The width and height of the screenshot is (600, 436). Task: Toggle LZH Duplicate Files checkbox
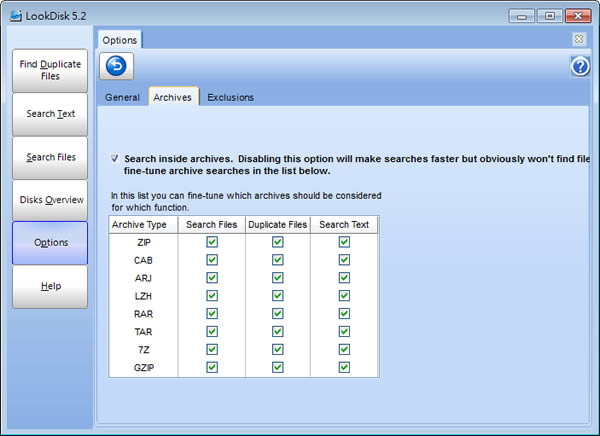coord(278,296)
